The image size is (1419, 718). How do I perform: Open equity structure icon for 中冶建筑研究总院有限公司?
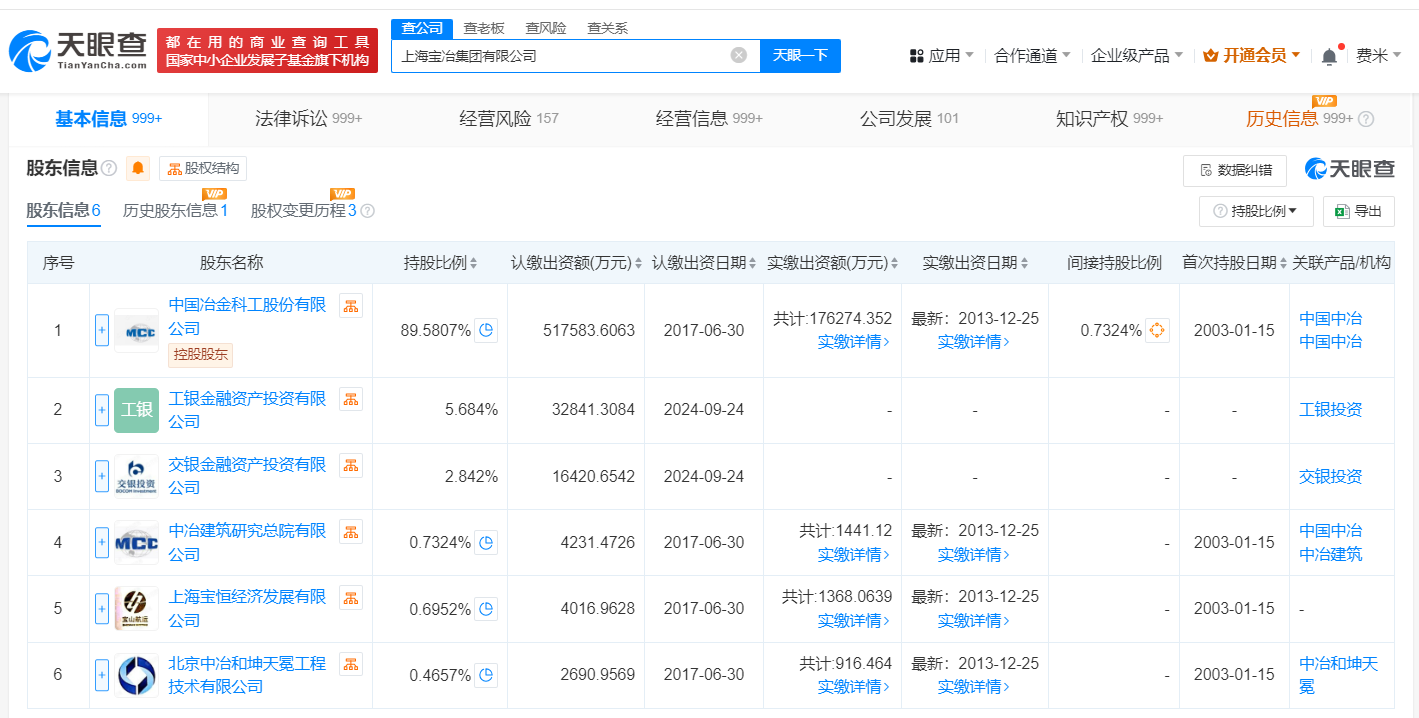point(351,531)
